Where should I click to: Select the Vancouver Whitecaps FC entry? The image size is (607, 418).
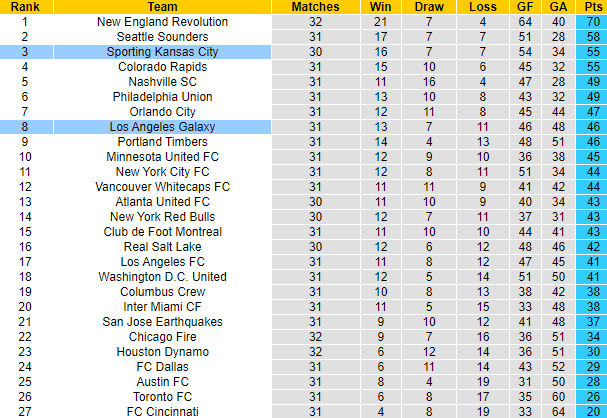162,187
